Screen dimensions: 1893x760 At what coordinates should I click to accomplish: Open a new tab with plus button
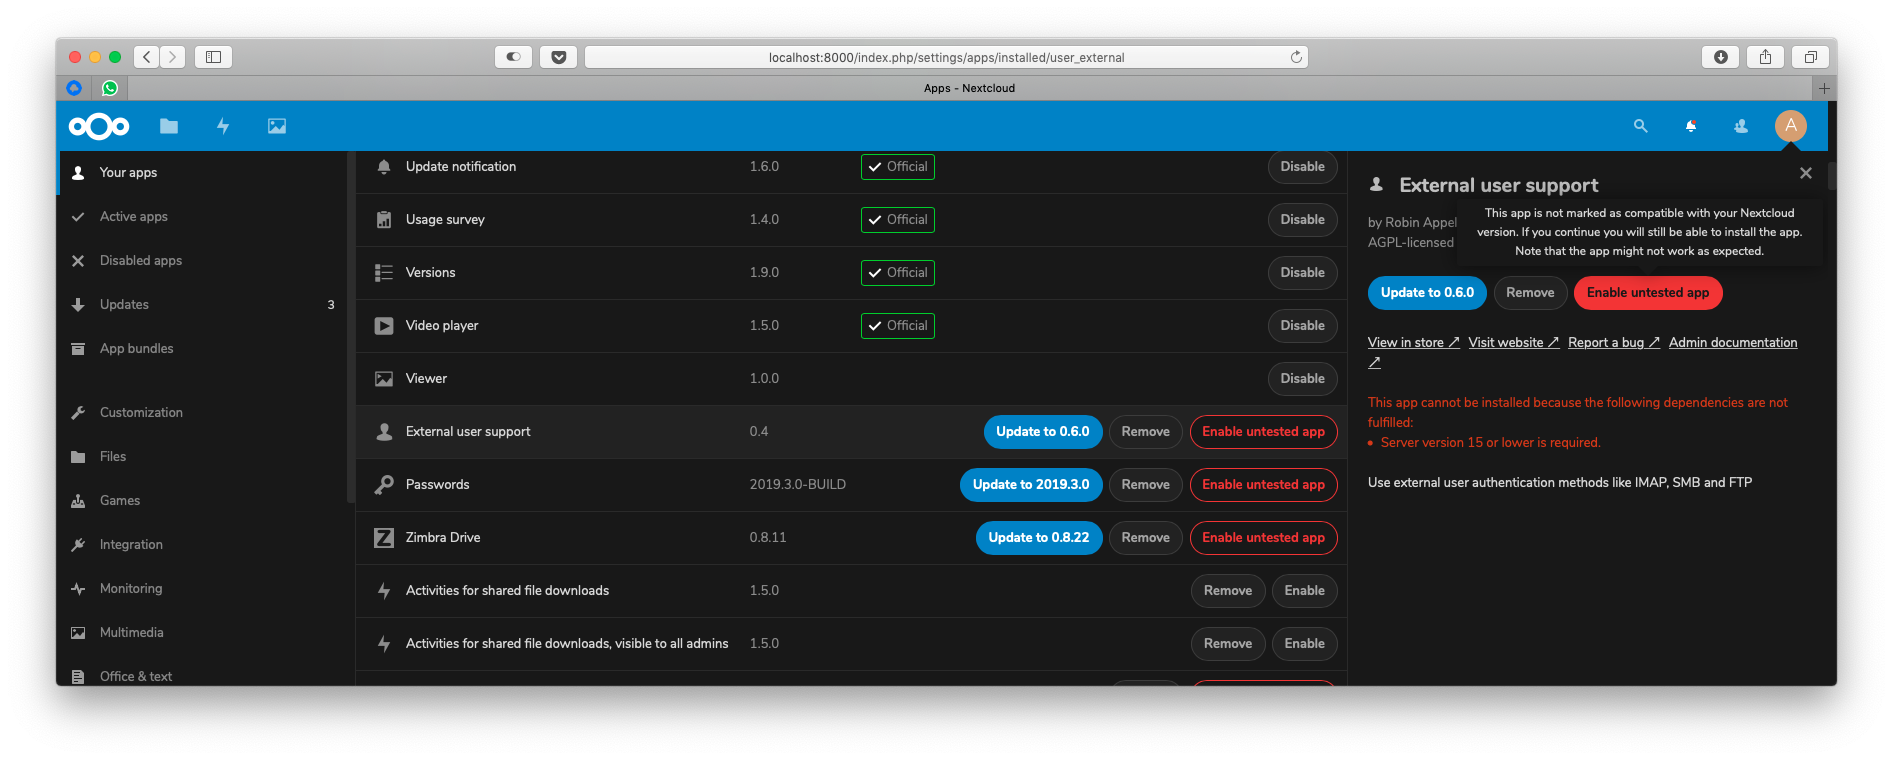click(1824, 88)
